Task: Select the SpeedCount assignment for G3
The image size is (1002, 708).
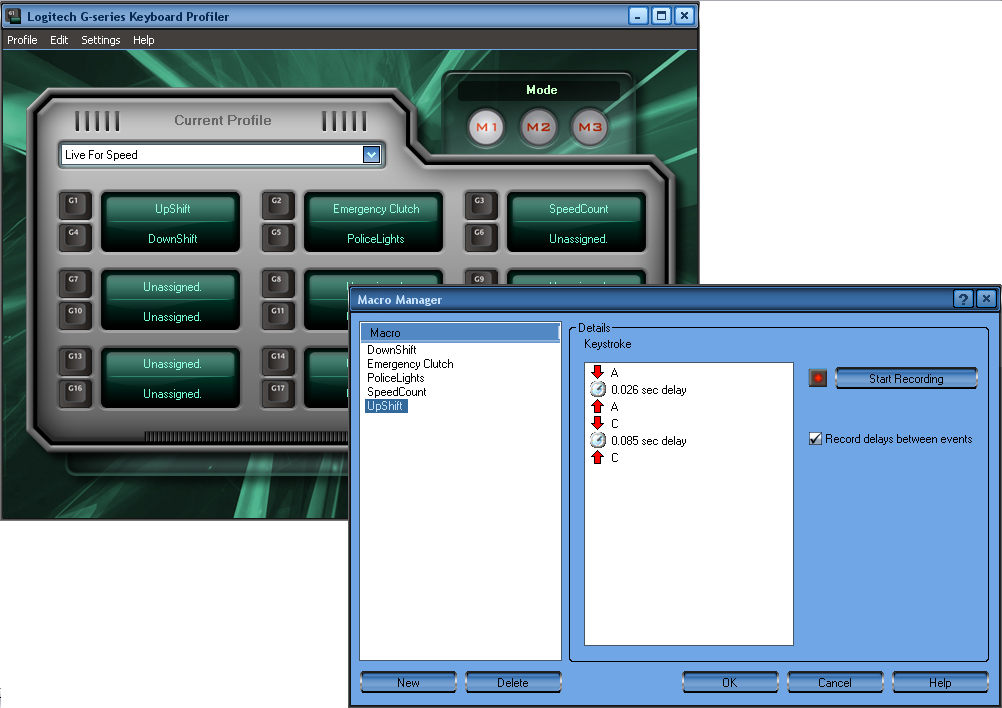Action: click(578, 209)
